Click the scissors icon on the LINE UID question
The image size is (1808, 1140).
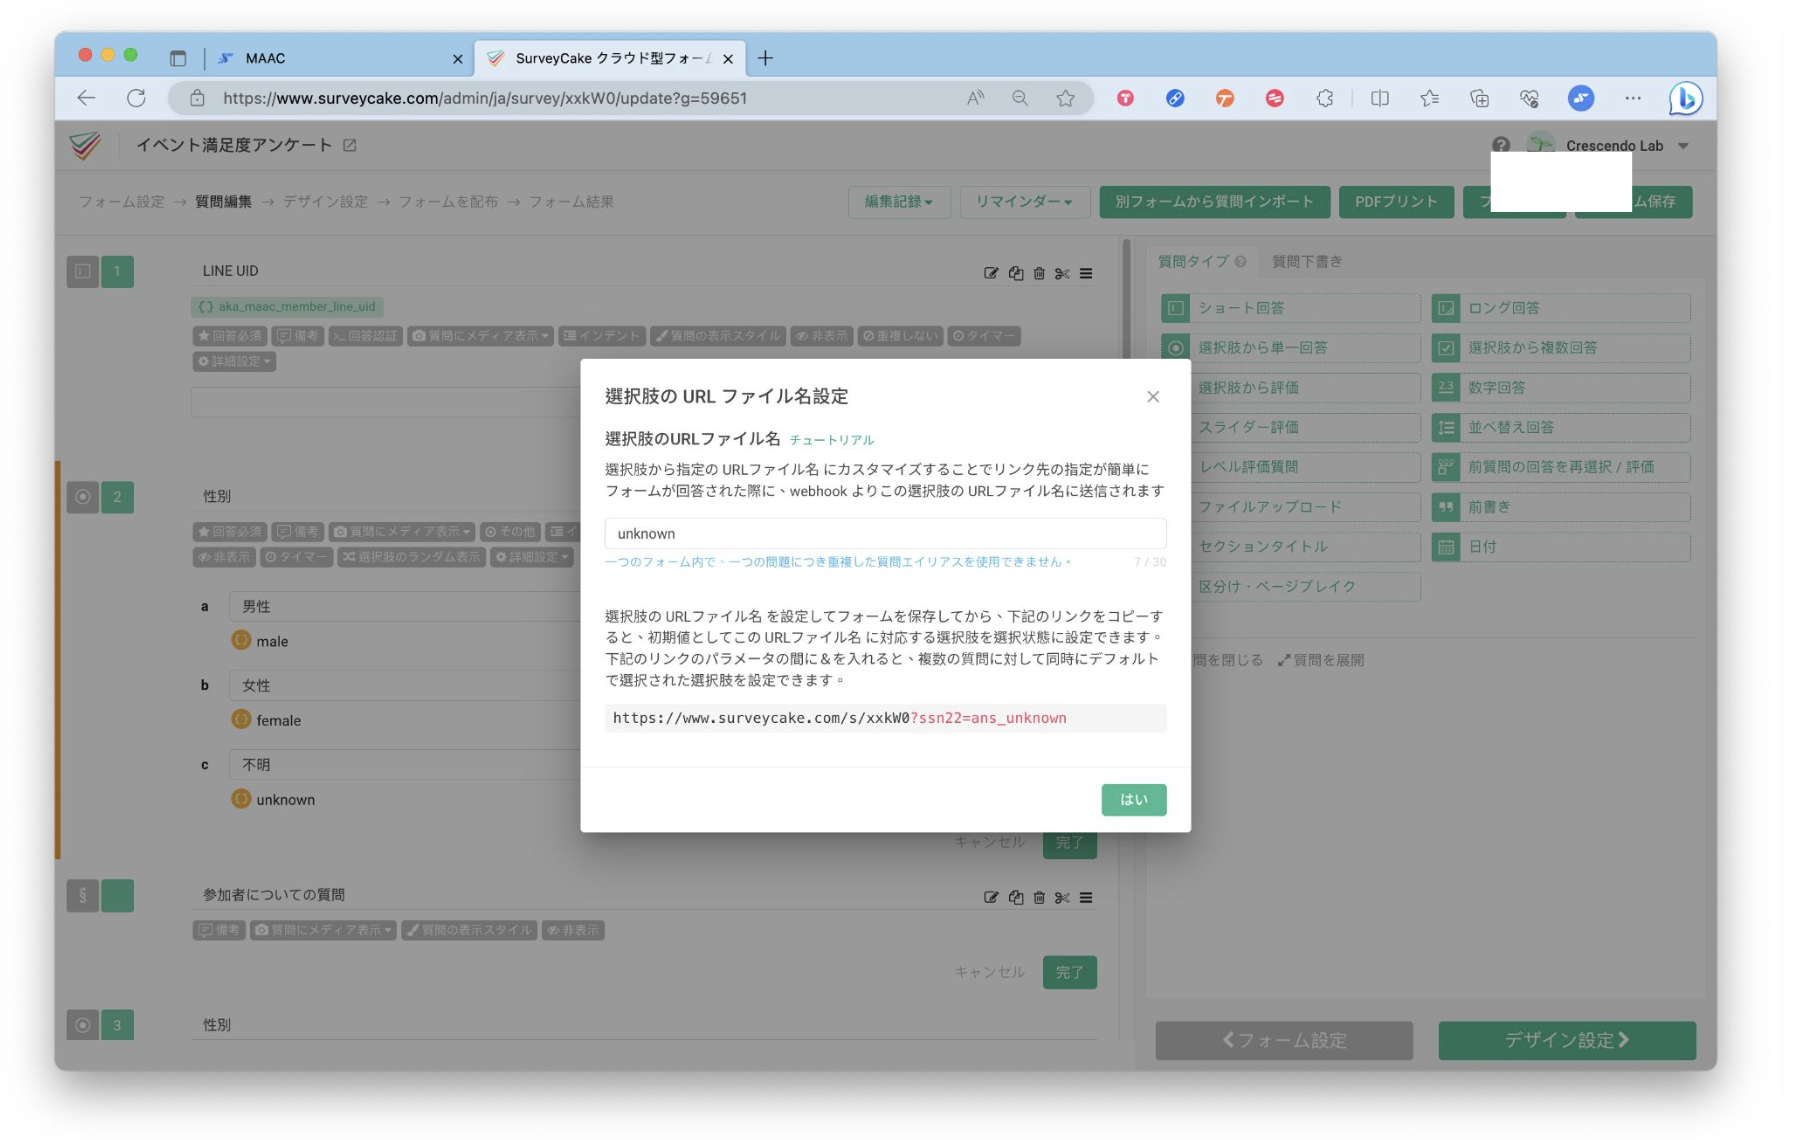click(x=1062, y=273)
